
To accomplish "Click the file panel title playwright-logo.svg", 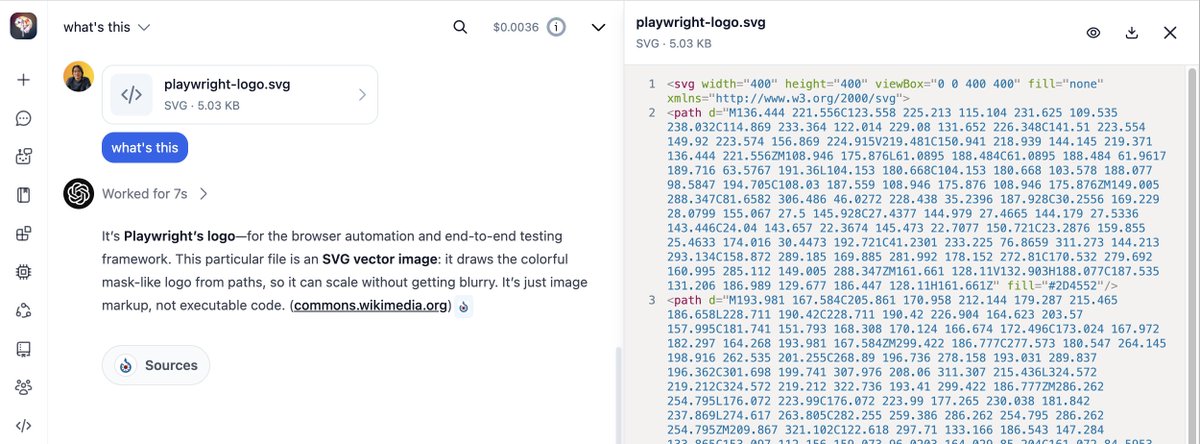I will click(701, 22).
